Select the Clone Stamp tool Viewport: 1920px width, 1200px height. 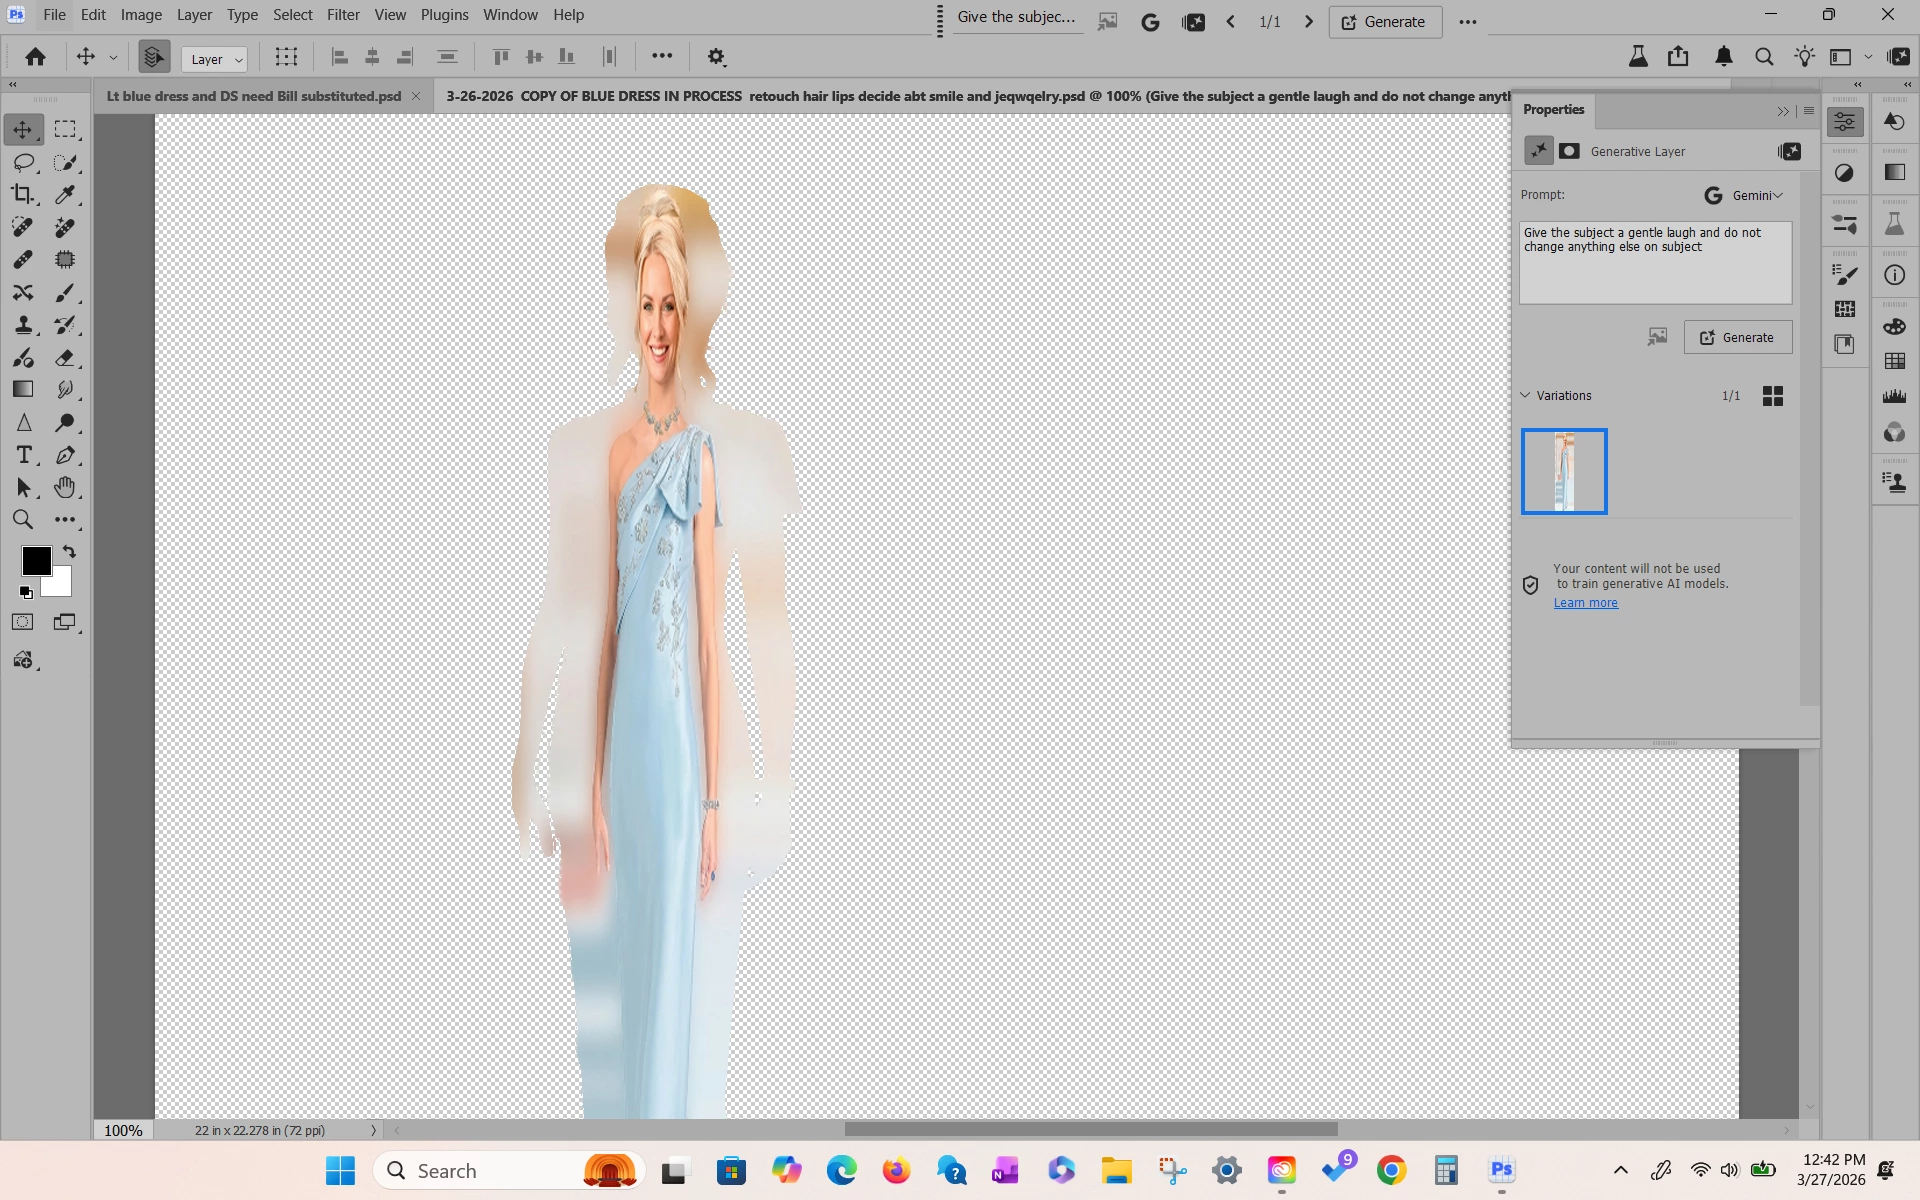23,325
